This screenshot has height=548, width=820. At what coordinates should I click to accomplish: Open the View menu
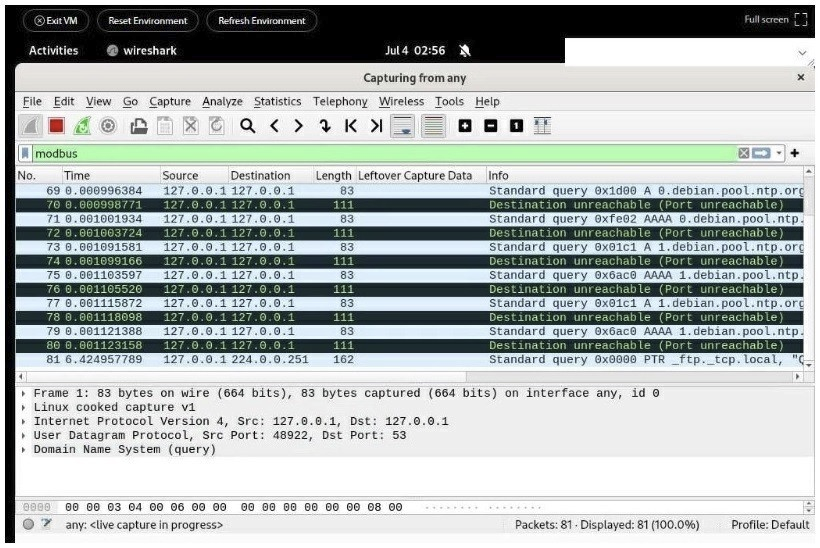[98, 101]
